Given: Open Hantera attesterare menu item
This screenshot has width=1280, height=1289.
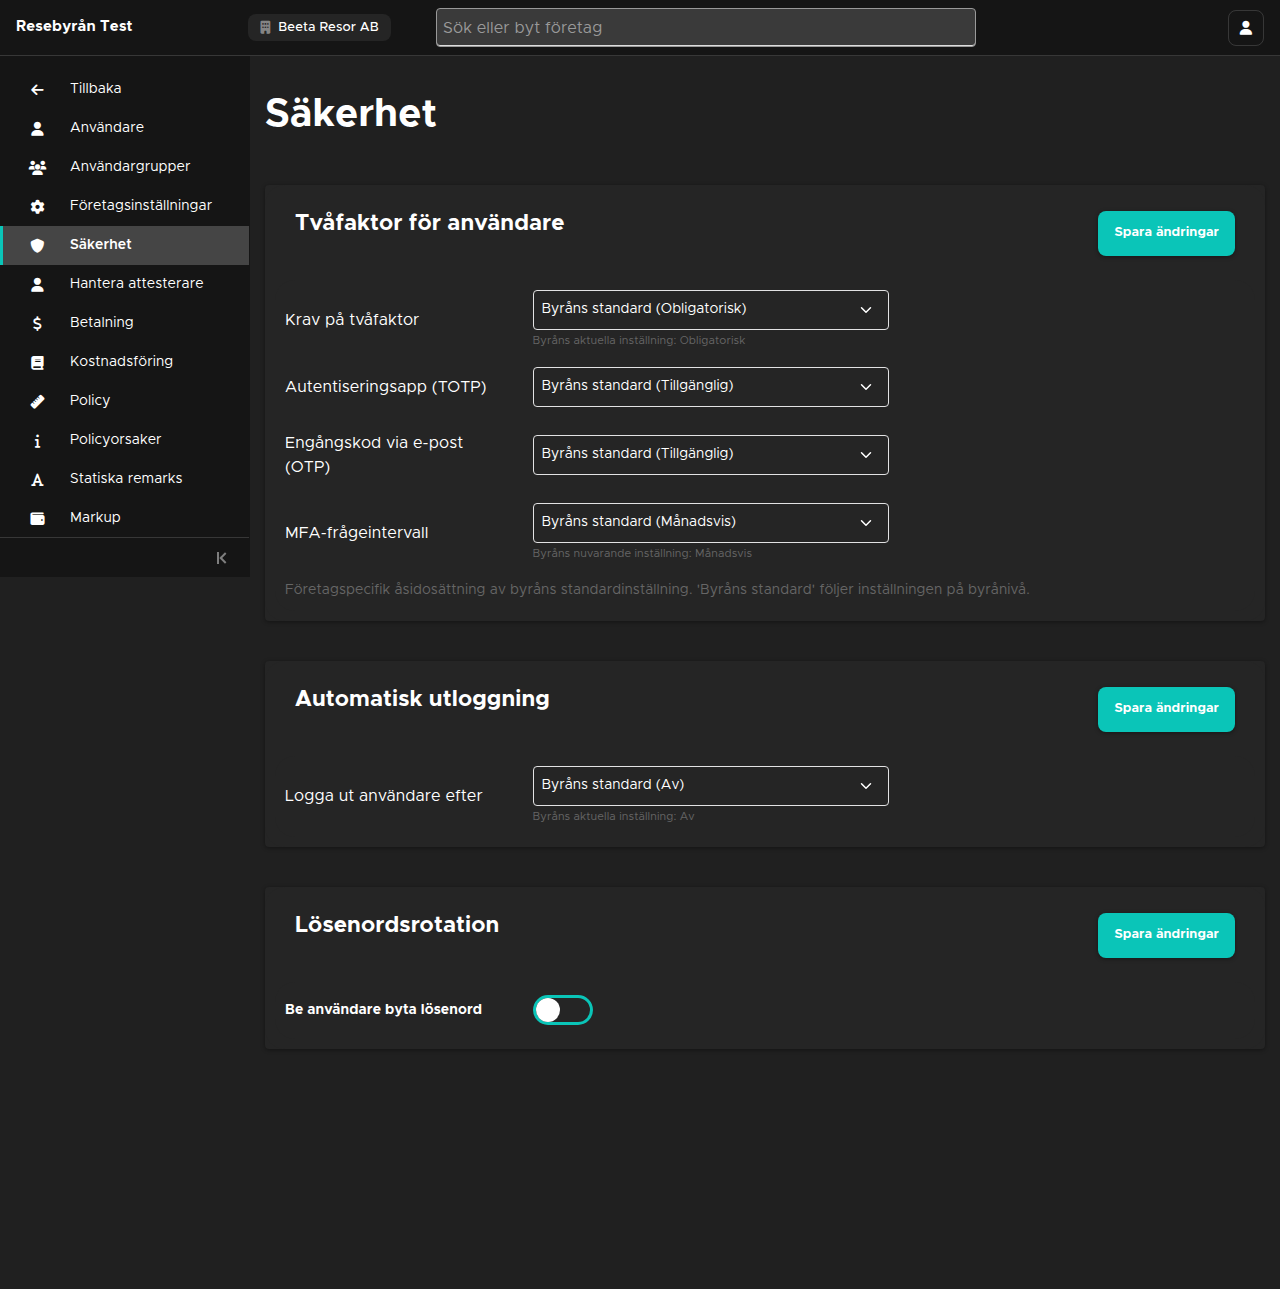Looking at the screenshot, I should [125, 284].
